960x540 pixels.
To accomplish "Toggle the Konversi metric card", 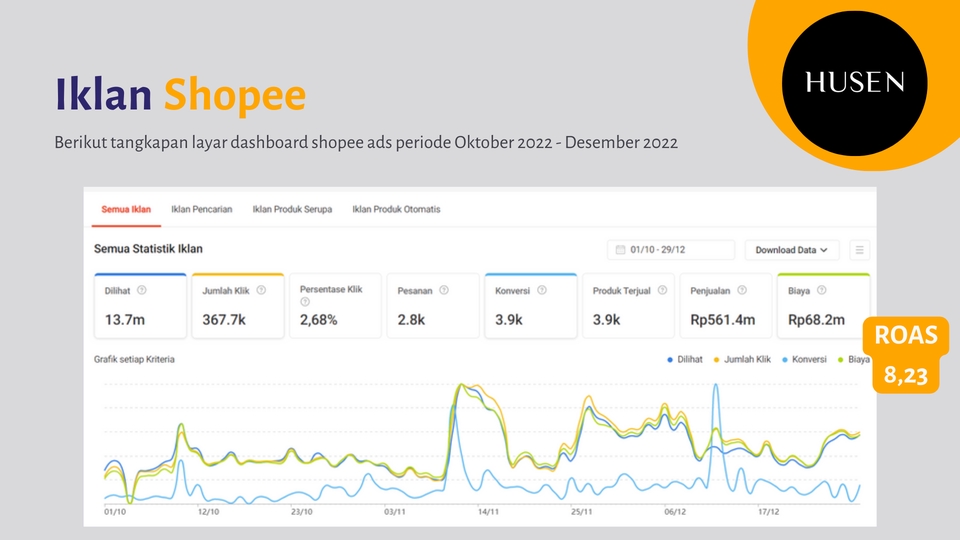I will [531, 306].
